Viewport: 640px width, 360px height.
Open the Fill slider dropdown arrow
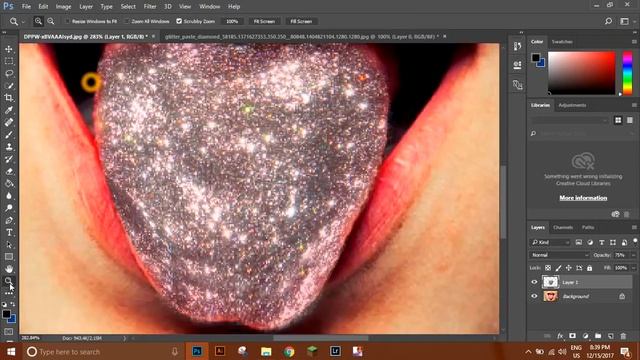click(633, 268)
